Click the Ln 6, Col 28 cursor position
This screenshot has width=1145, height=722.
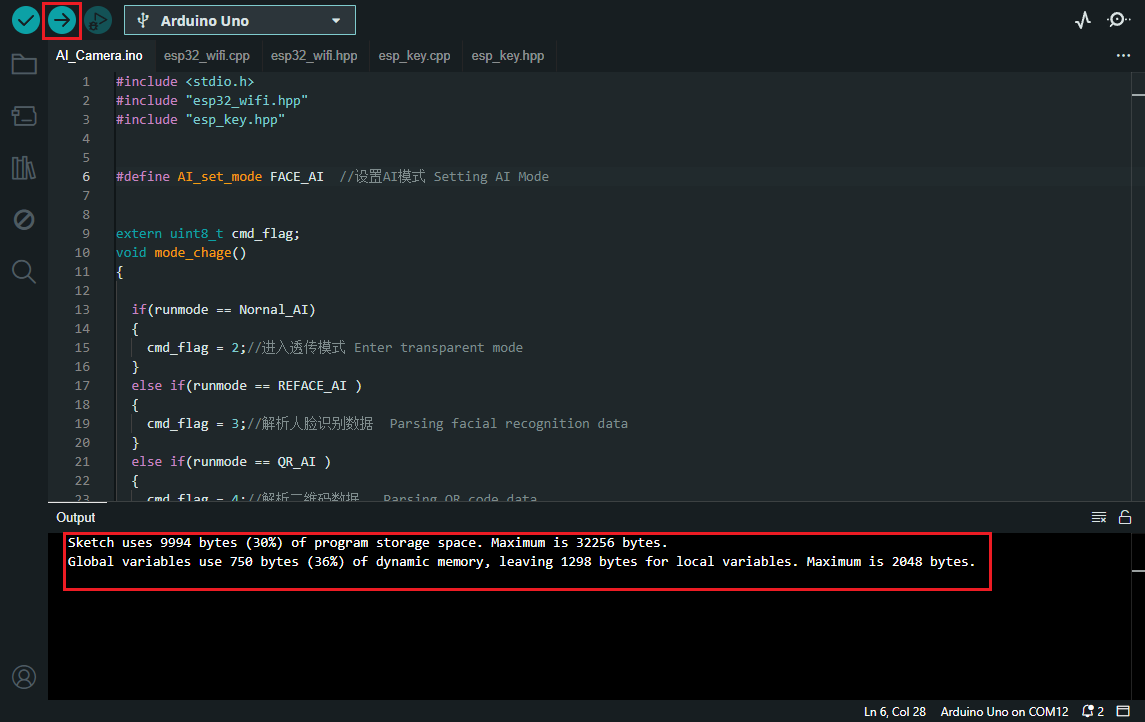point(895,711)
